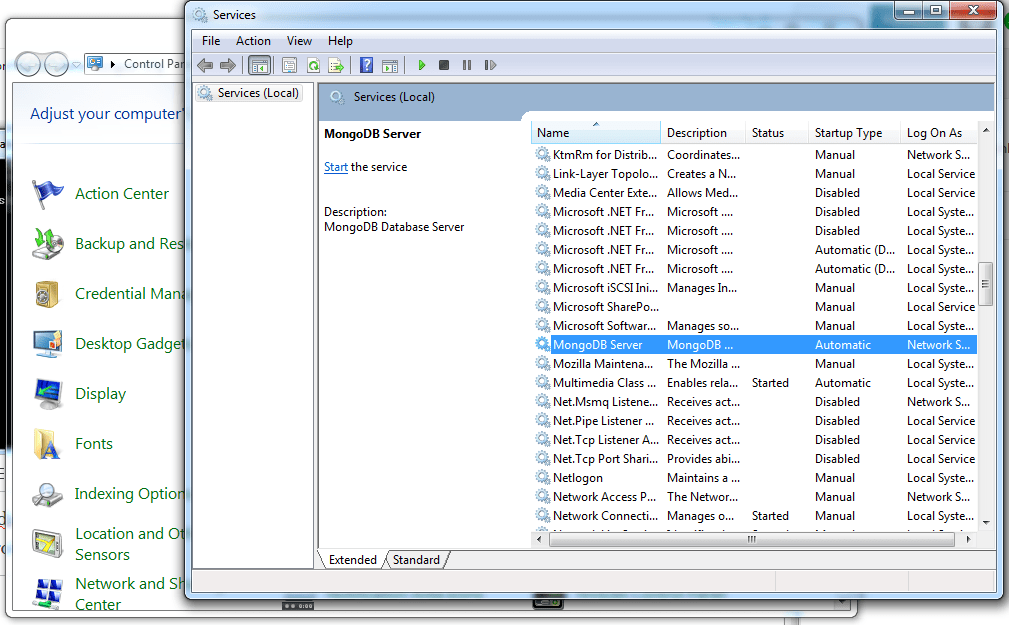Click the Start the service link
This screenshot has height=625, width=1009.
pyautogui.click(x=335, y=167)
